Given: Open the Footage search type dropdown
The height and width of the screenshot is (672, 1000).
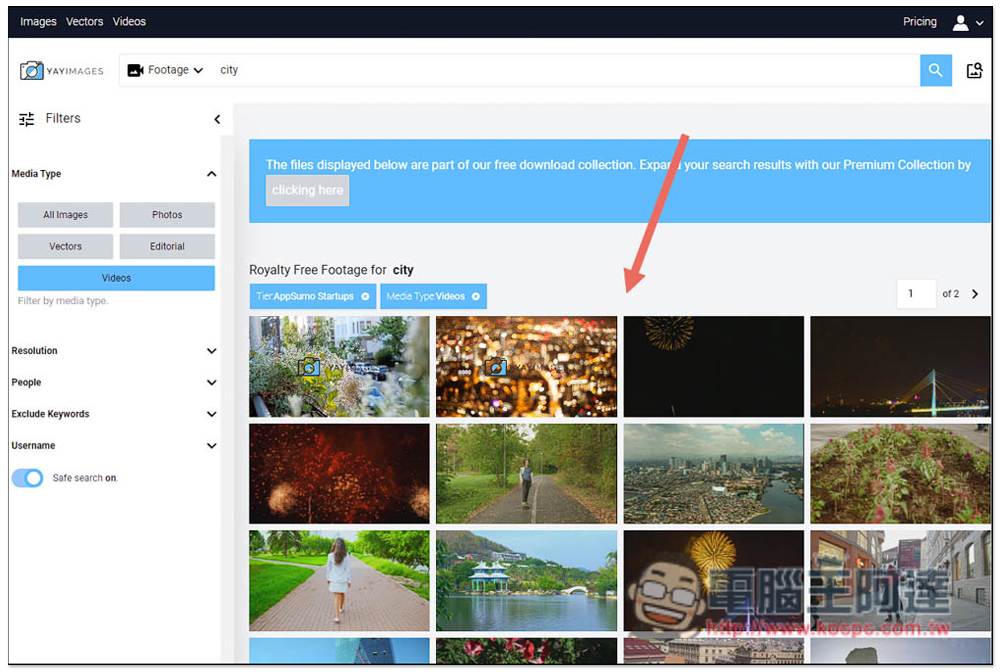Looking at the screenshot, I should click(165, 70).
